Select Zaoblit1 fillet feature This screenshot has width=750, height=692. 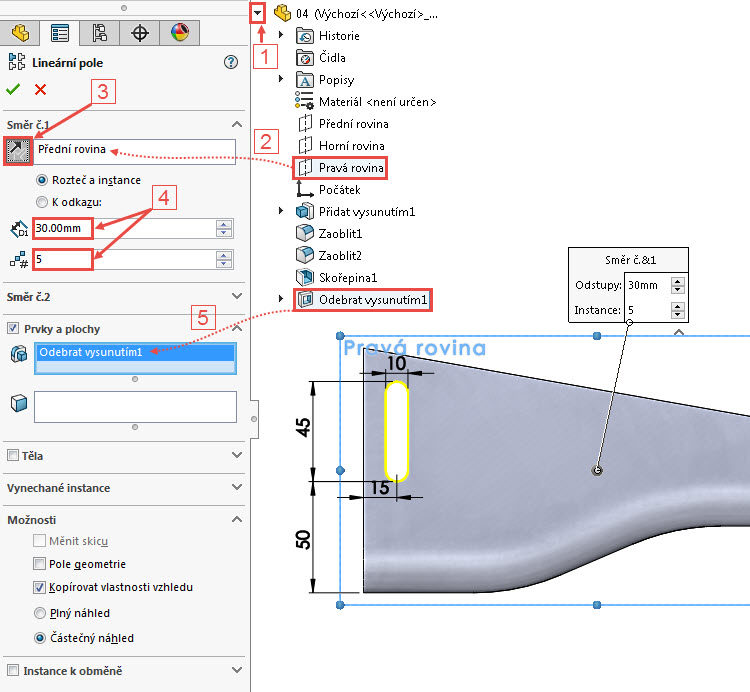329,234
